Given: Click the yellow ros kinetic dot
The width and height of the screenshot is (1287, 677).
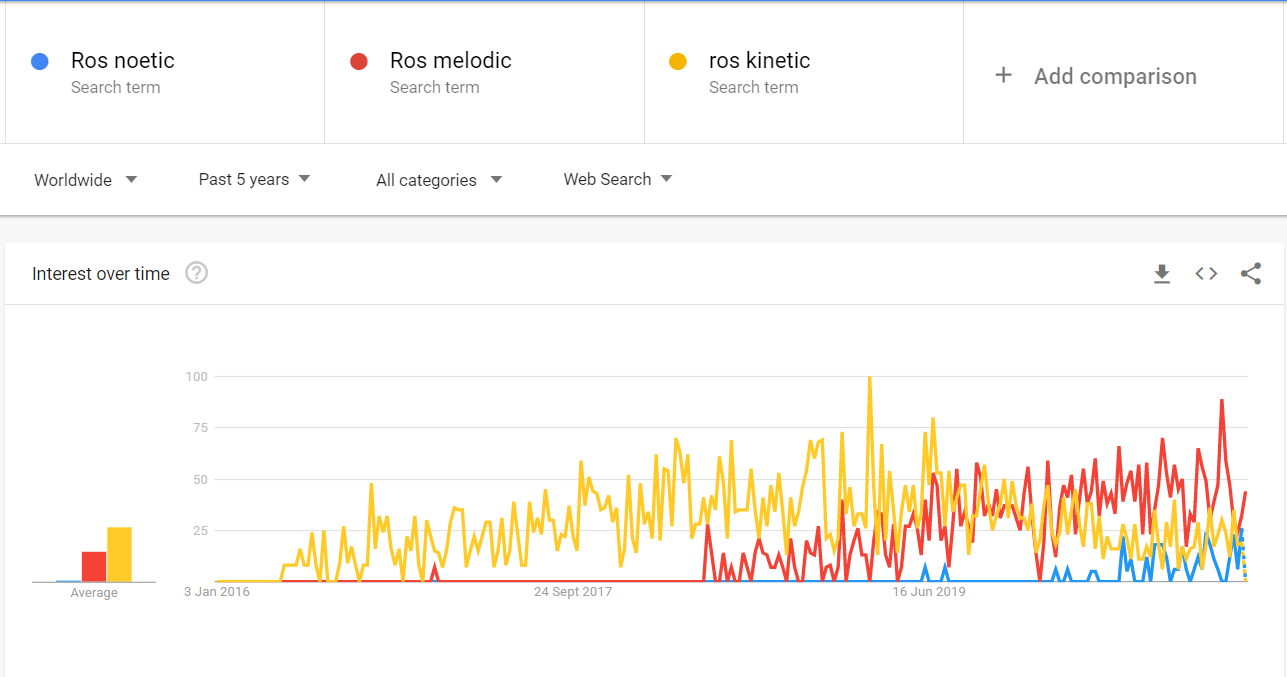Looking at the screenshot, I should (x=678, y=62).
